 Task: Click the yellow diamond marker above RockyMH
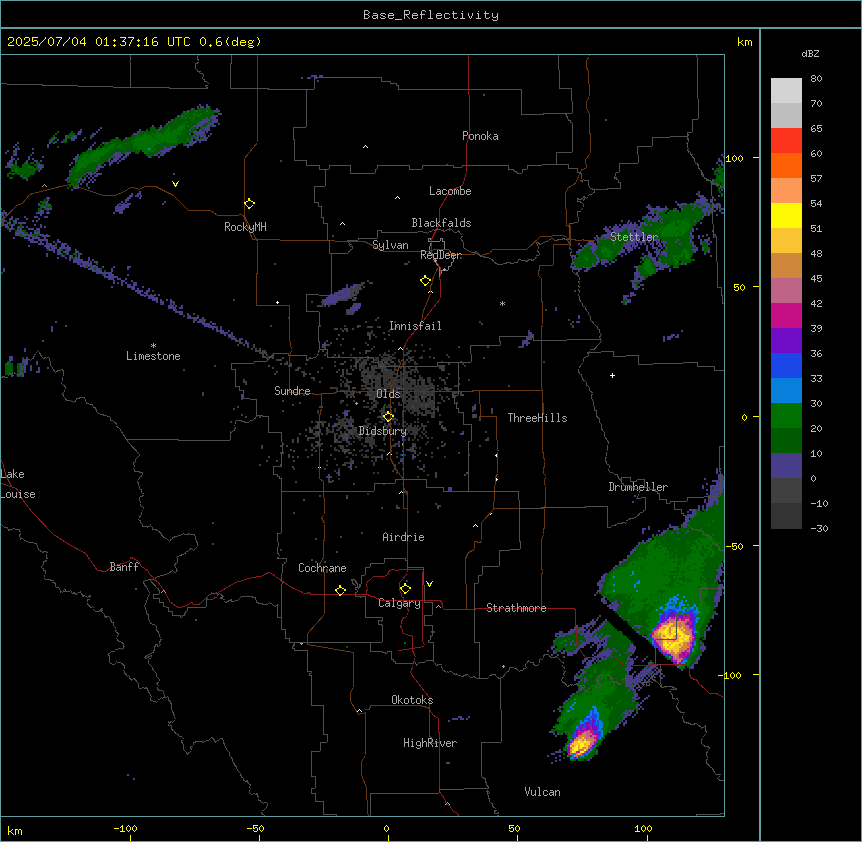tap(249, 203)
